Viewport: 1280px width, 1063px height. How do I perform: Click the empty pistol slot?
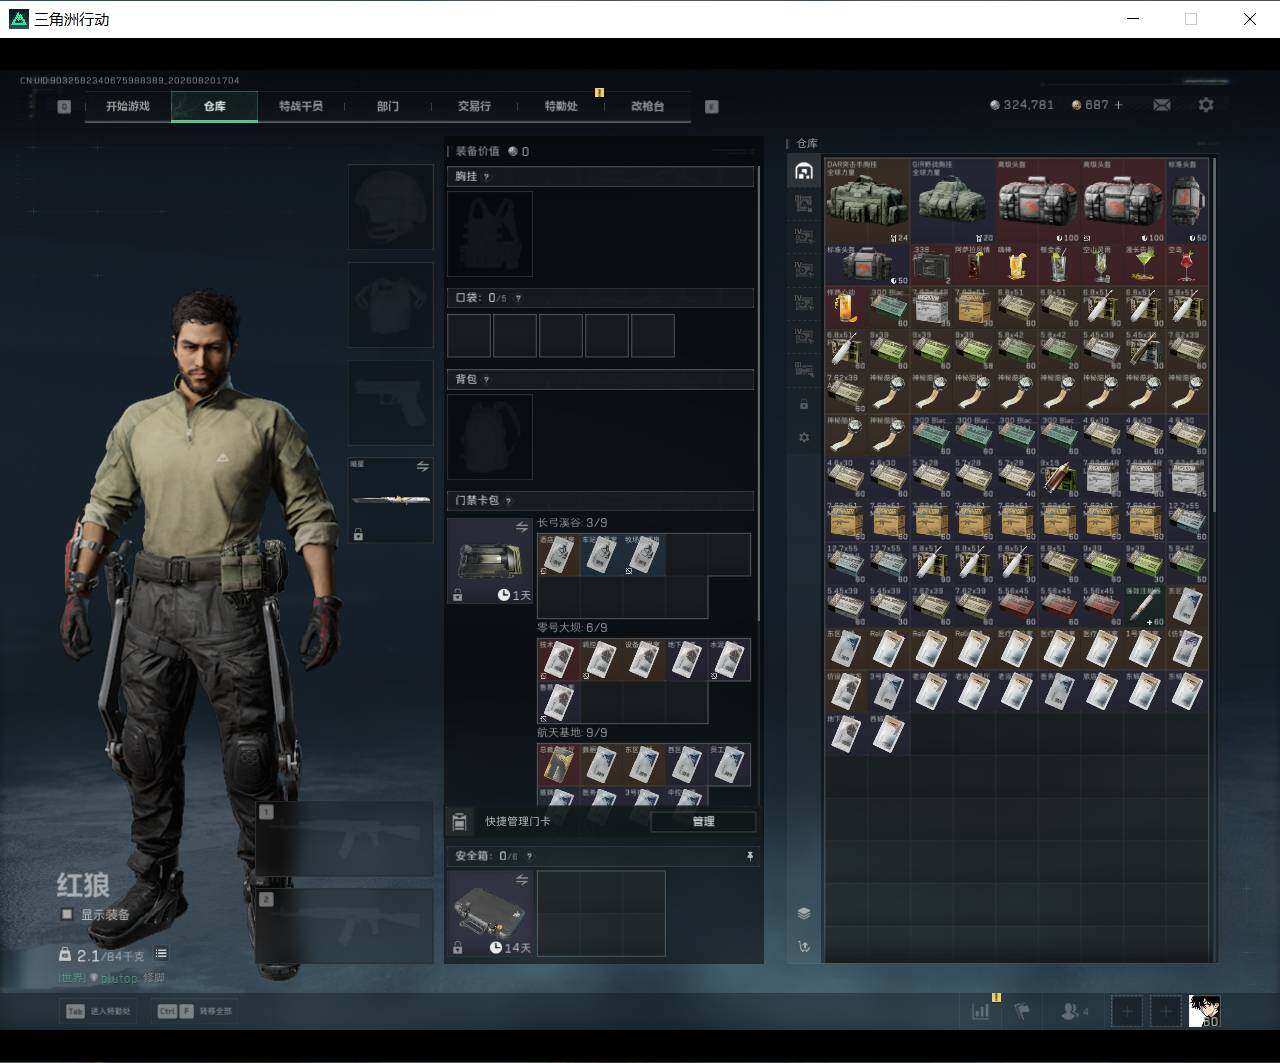tap(390, 403)
